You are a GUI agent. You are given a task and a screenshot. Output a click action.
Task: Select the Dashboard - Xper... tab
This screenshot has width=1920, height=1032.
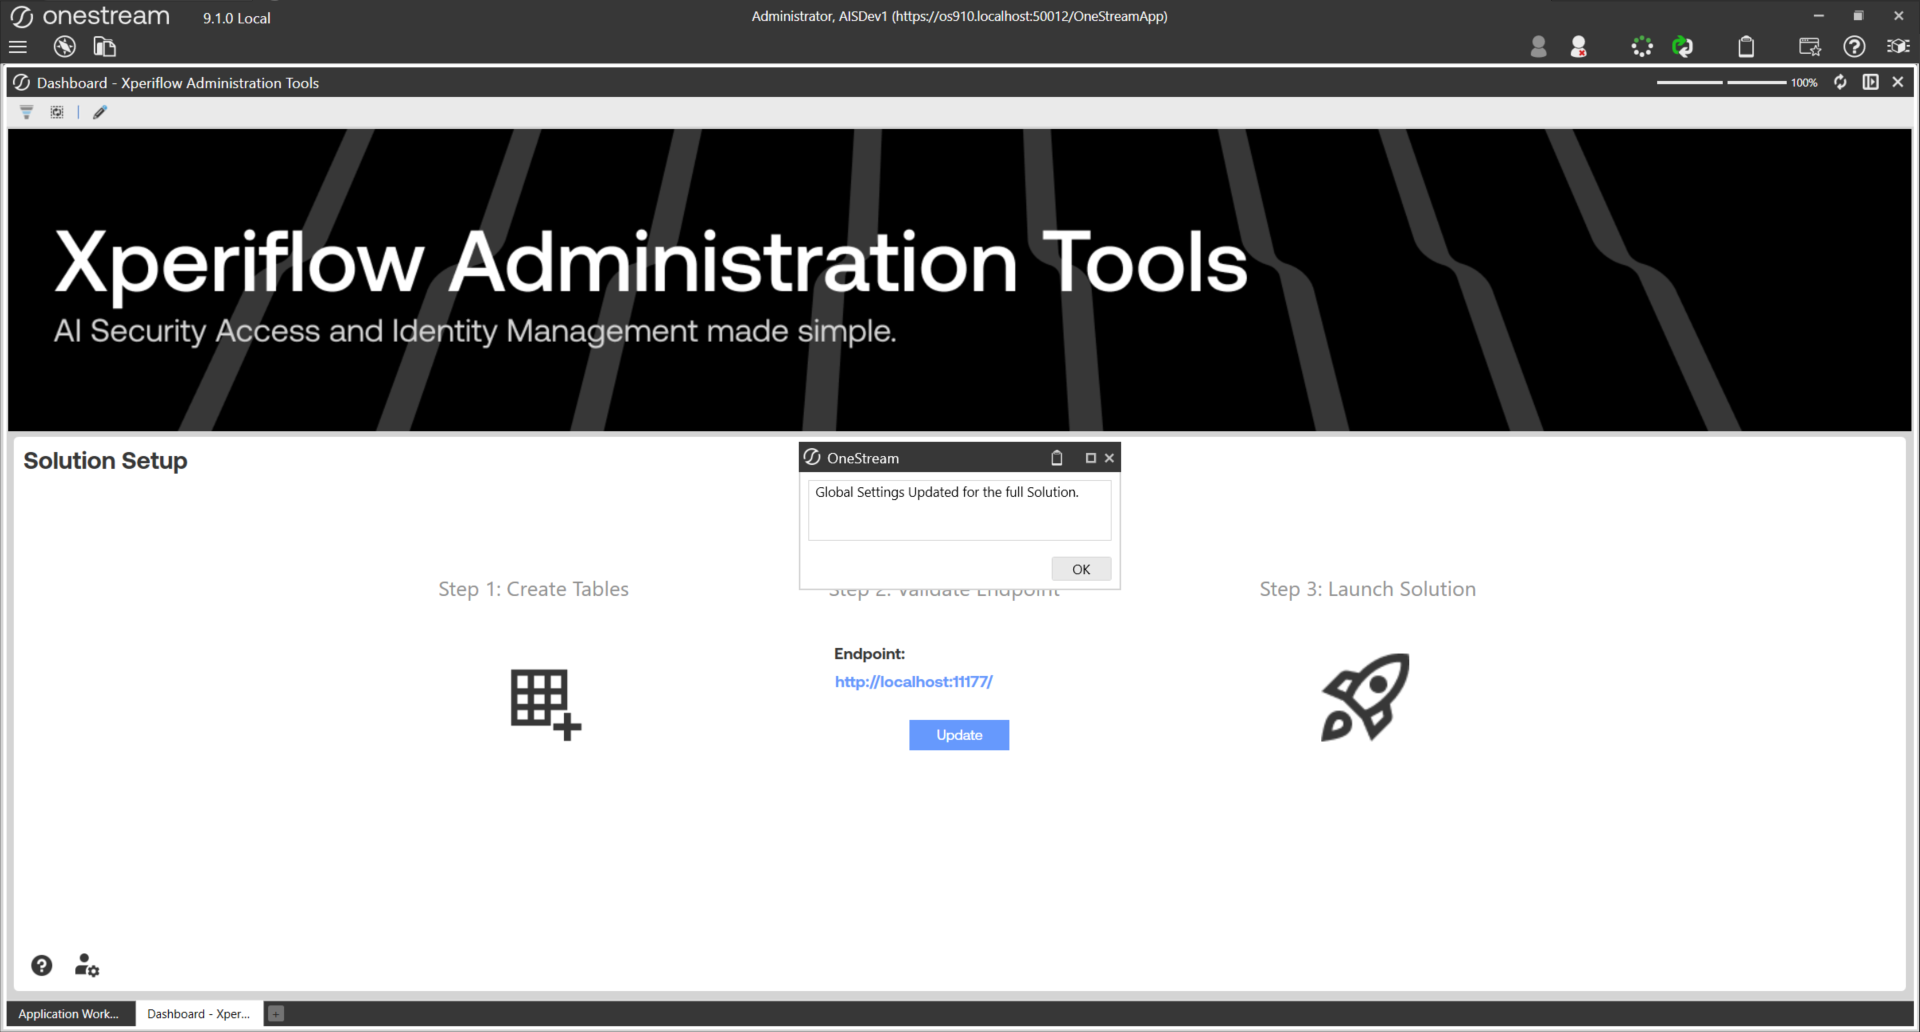tap(198, 1014)
